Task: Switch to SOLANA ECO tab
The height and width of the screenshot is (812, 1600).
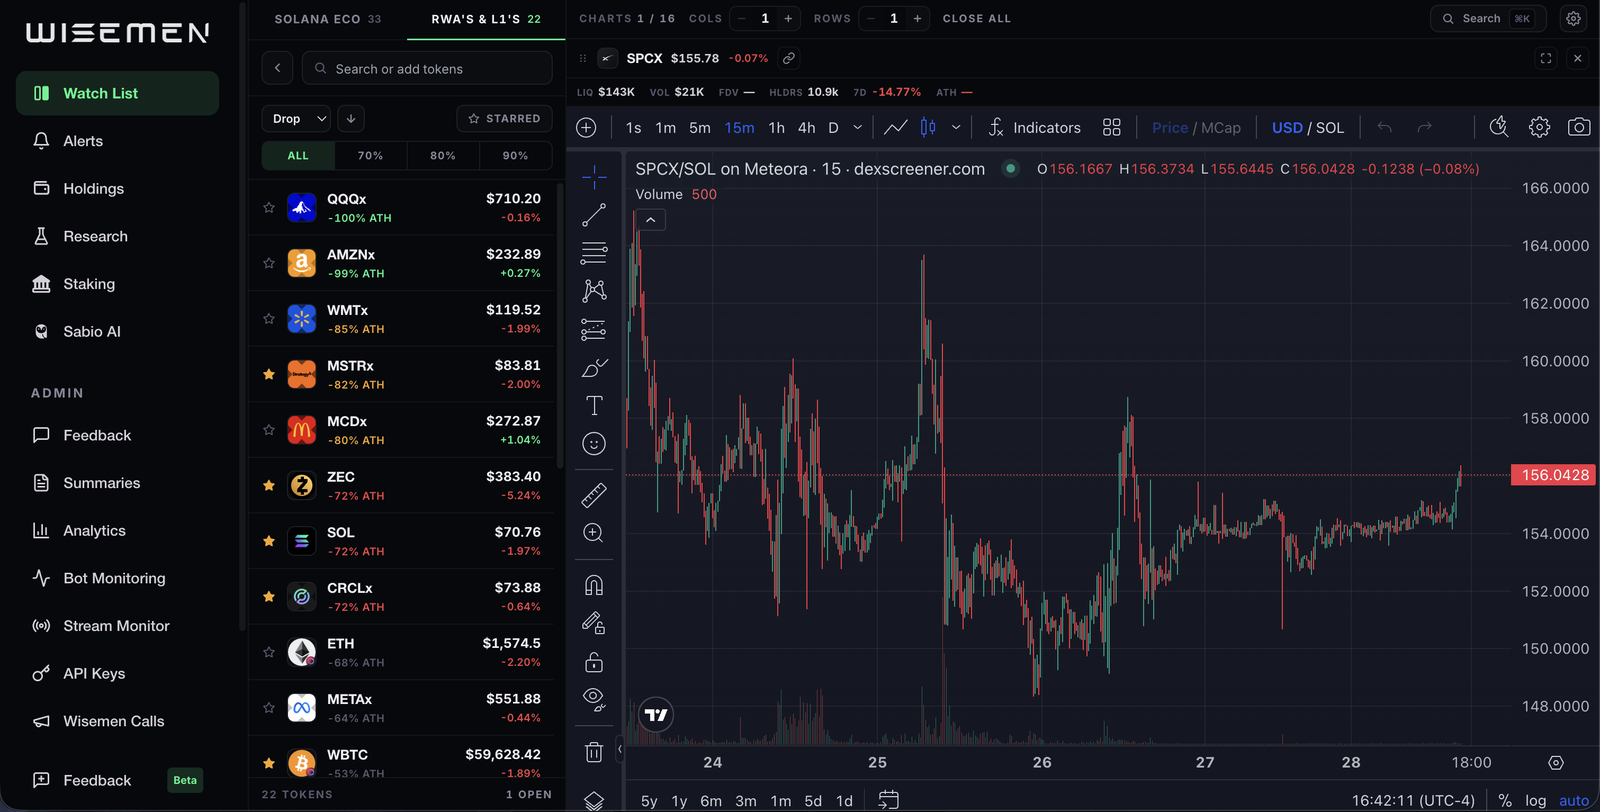Action: coord(328,19)
